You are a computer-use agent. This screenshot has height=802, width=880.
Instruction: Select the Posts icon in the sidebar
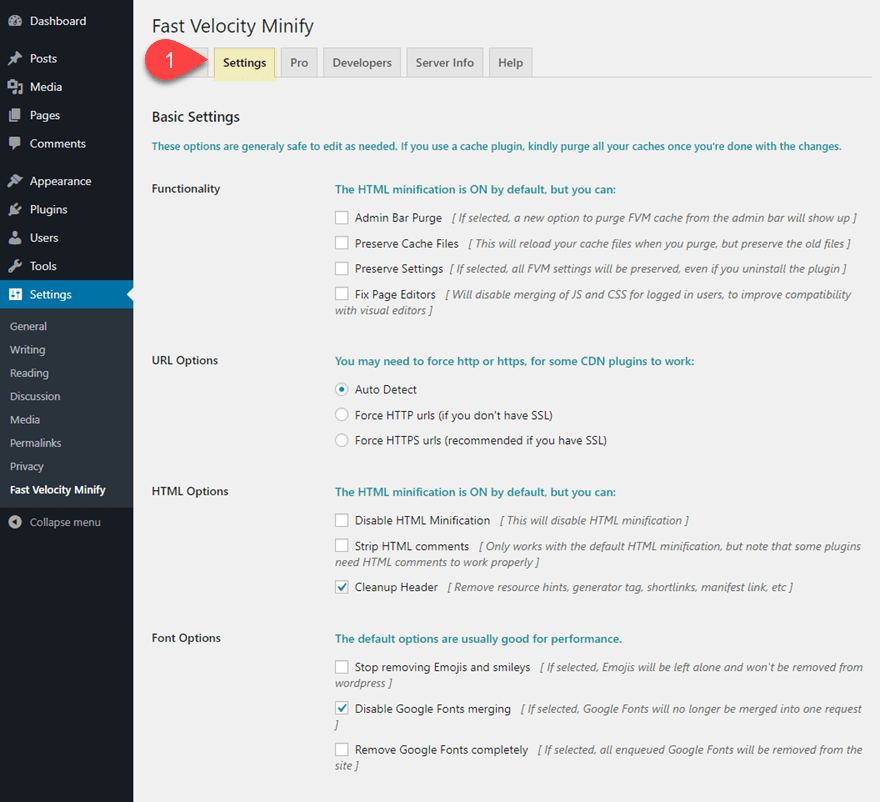15,58
